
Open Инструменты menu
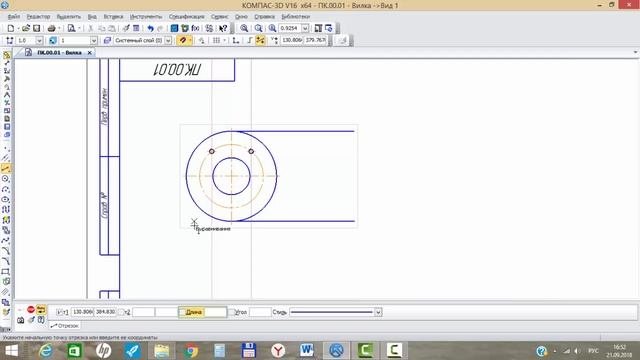[x=146, y=17]
